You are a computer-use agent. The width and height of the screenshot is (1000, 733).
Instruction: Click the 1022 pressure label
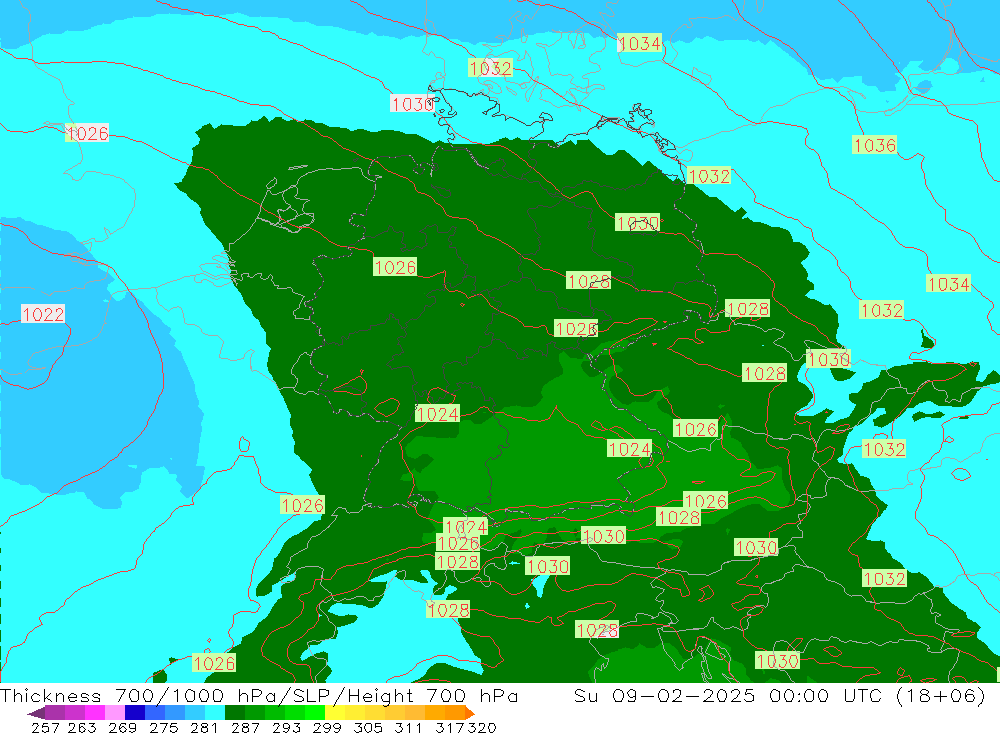(x=43, y=314)
